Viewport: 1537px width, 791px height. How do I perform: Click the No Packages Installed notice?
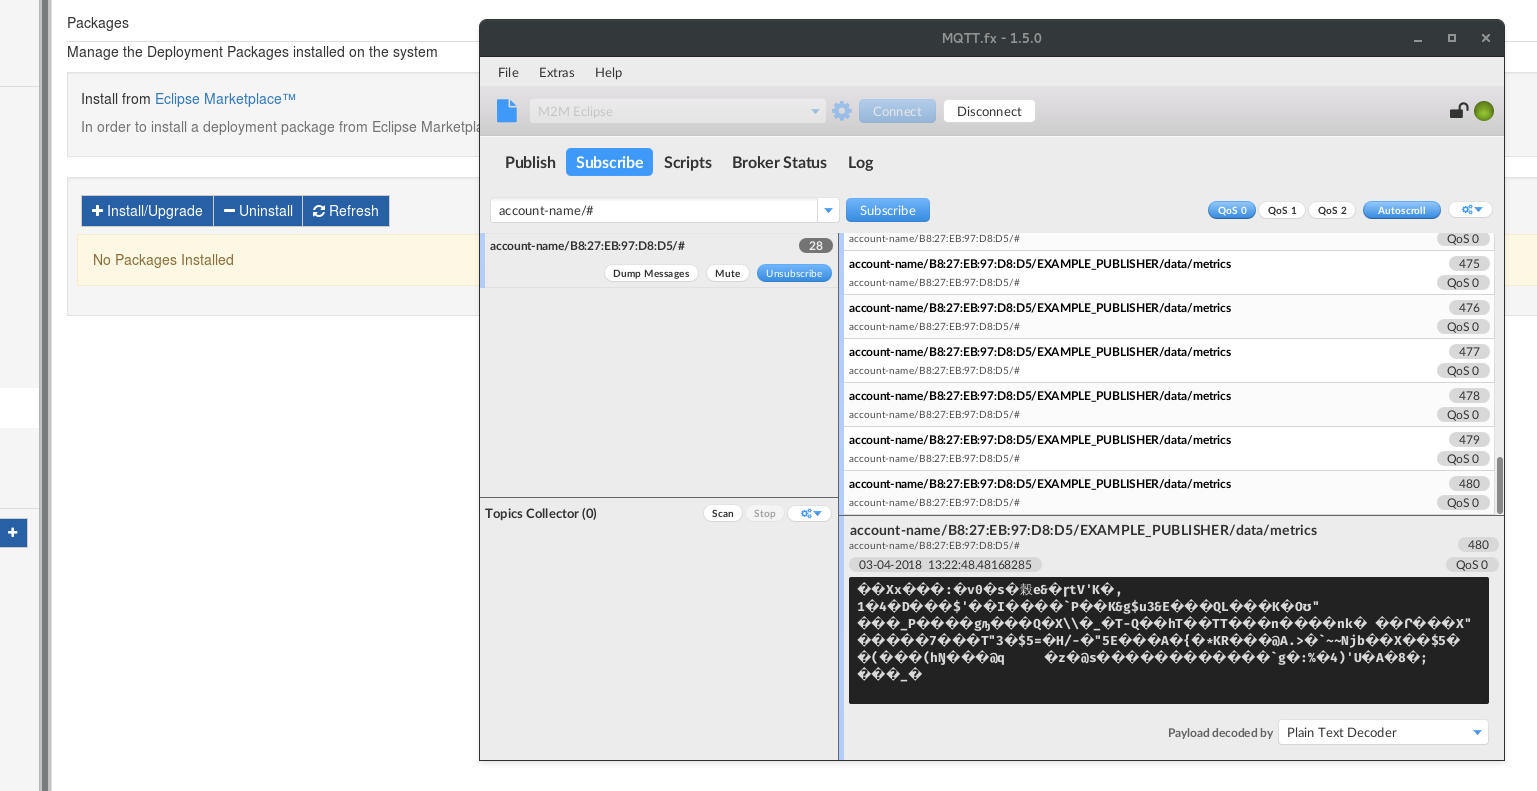click(163, 260)
